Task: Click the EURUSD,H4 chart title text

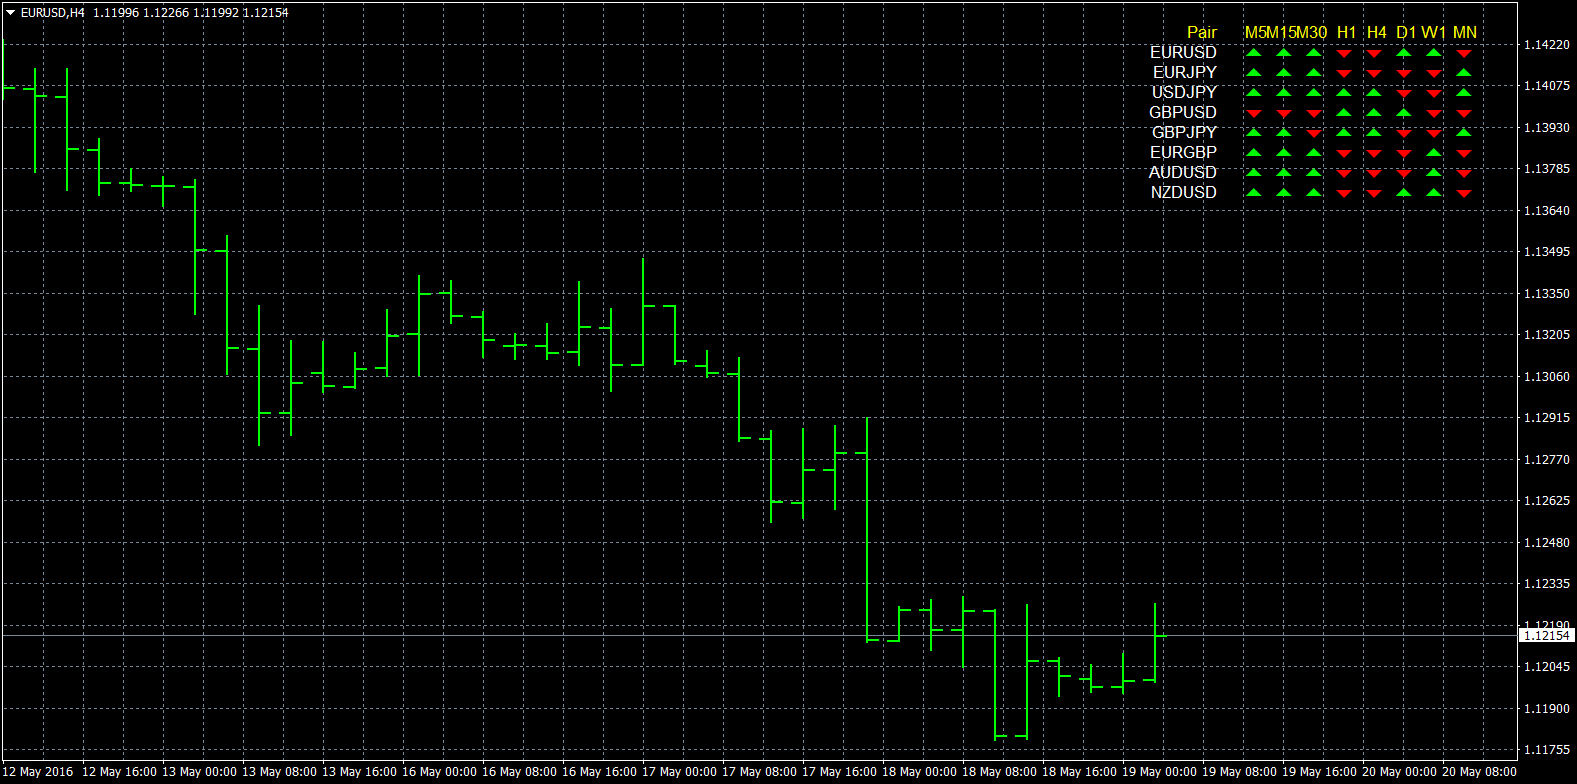Action: [52, 12]
